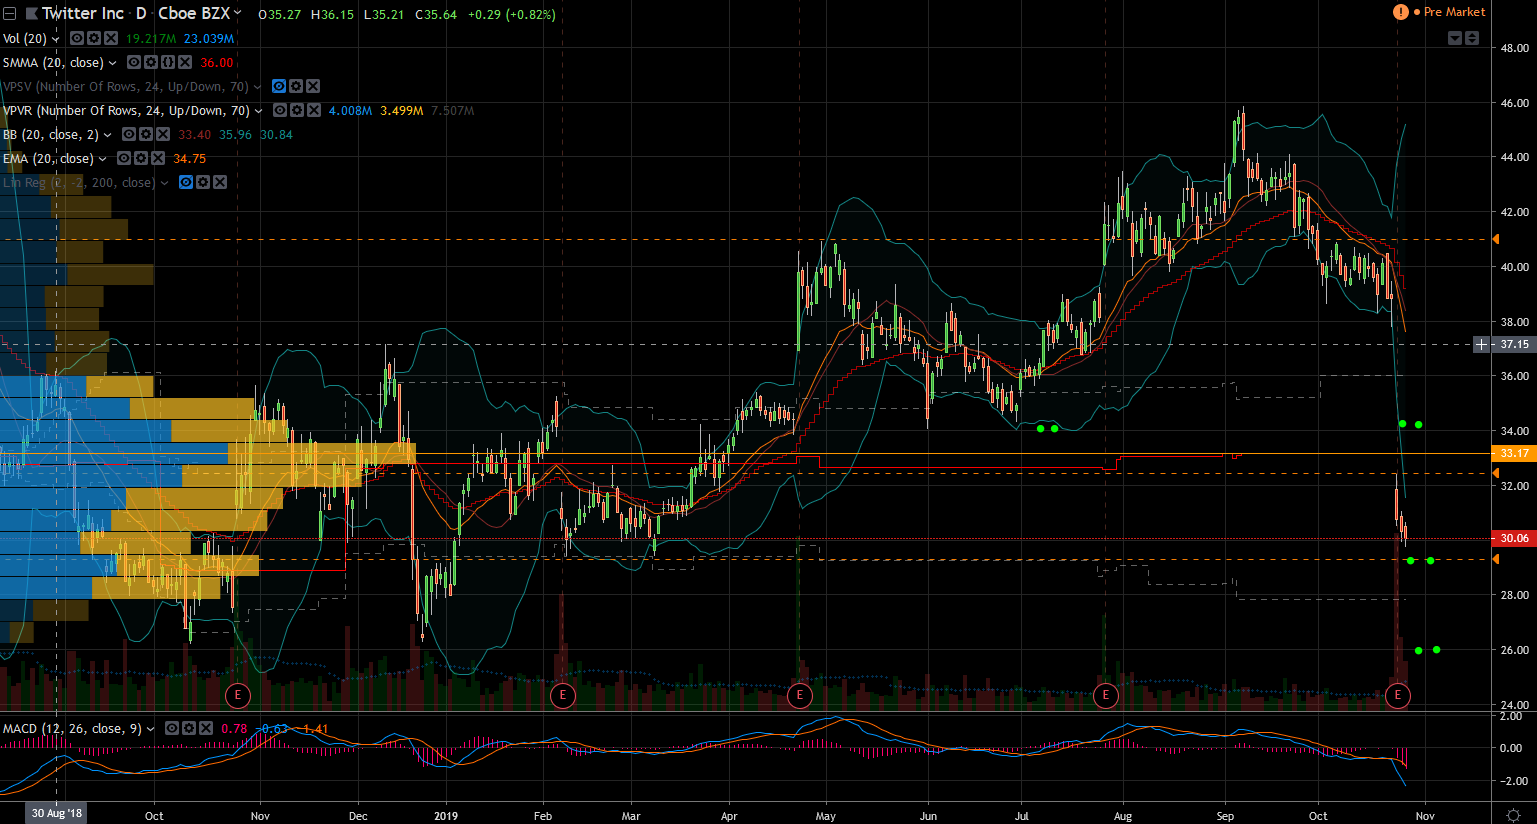Screen dimensions: 1537x824
Task: Collapse the indicator legend with the minus box
Action: (x=10, y=14)
